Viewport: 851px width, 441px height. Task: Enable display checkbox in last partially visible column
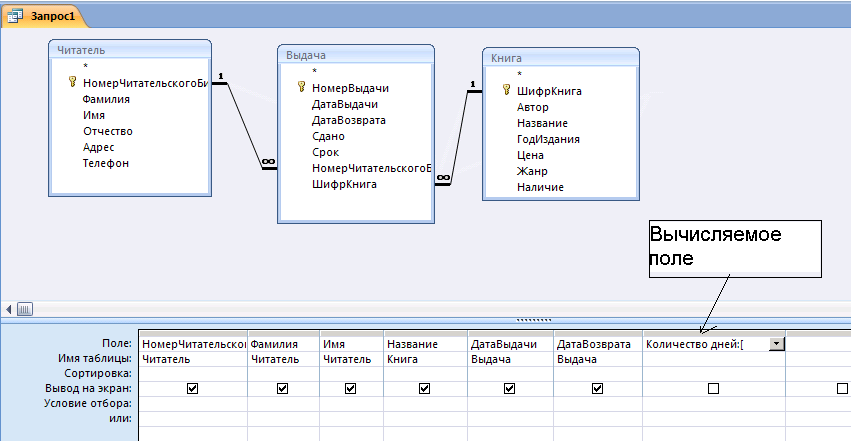842,388
